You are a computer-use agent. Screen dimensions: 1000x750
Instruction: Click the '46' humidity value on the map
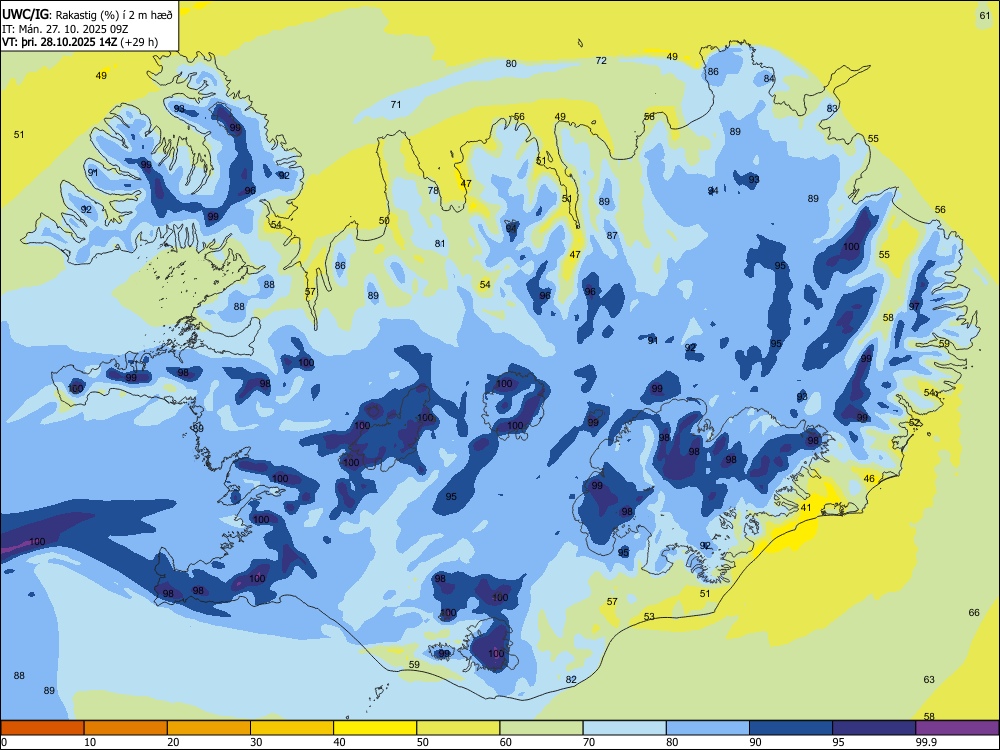coord(869,479)
